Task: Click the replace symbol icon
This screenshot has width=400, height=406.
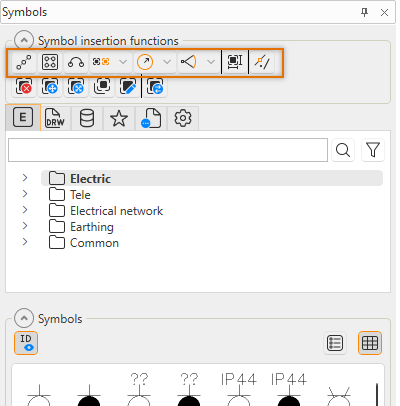Action: click(155, 87)
